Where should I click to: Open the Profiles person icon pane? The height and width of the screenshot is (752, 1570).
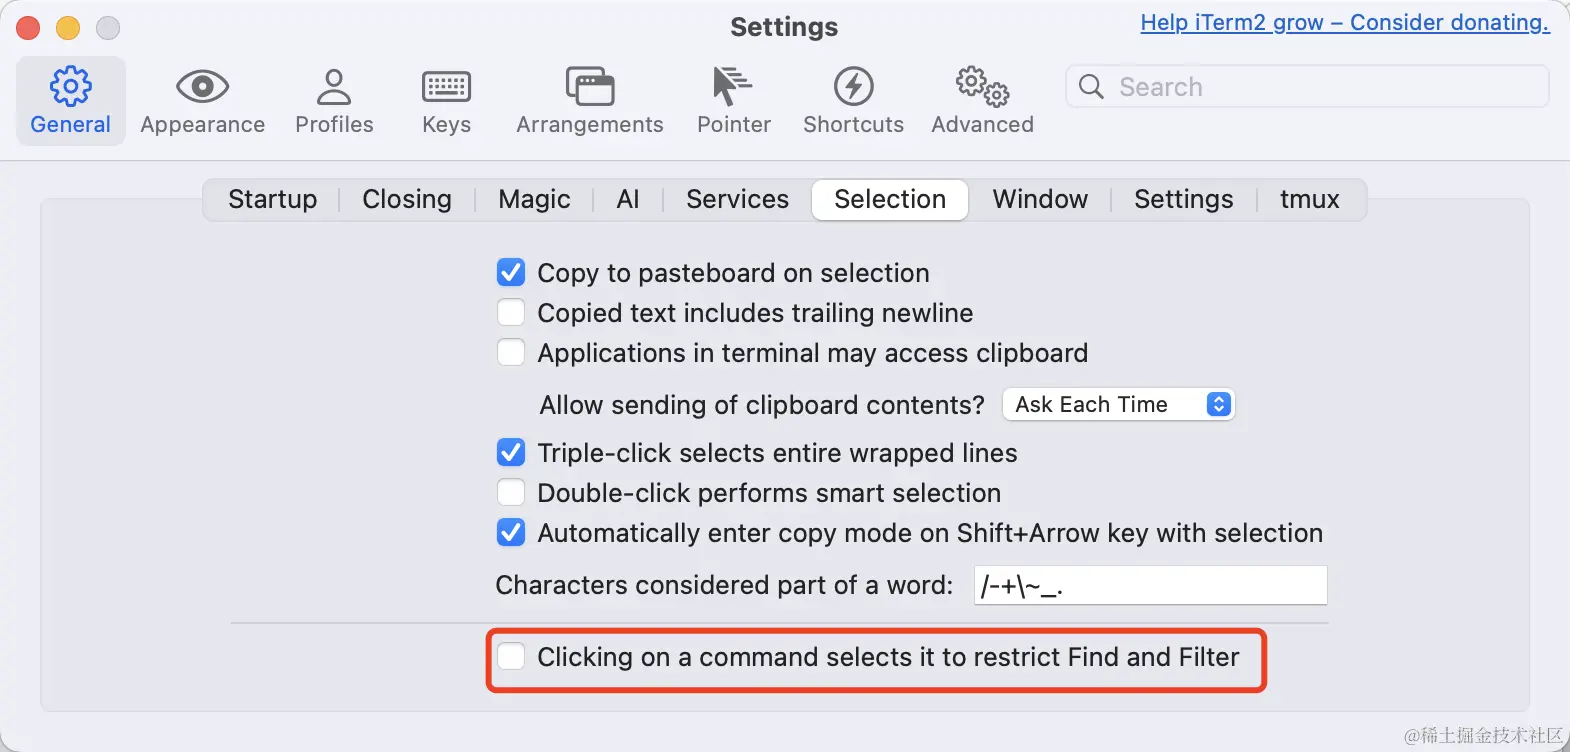[x=334, y=87]
